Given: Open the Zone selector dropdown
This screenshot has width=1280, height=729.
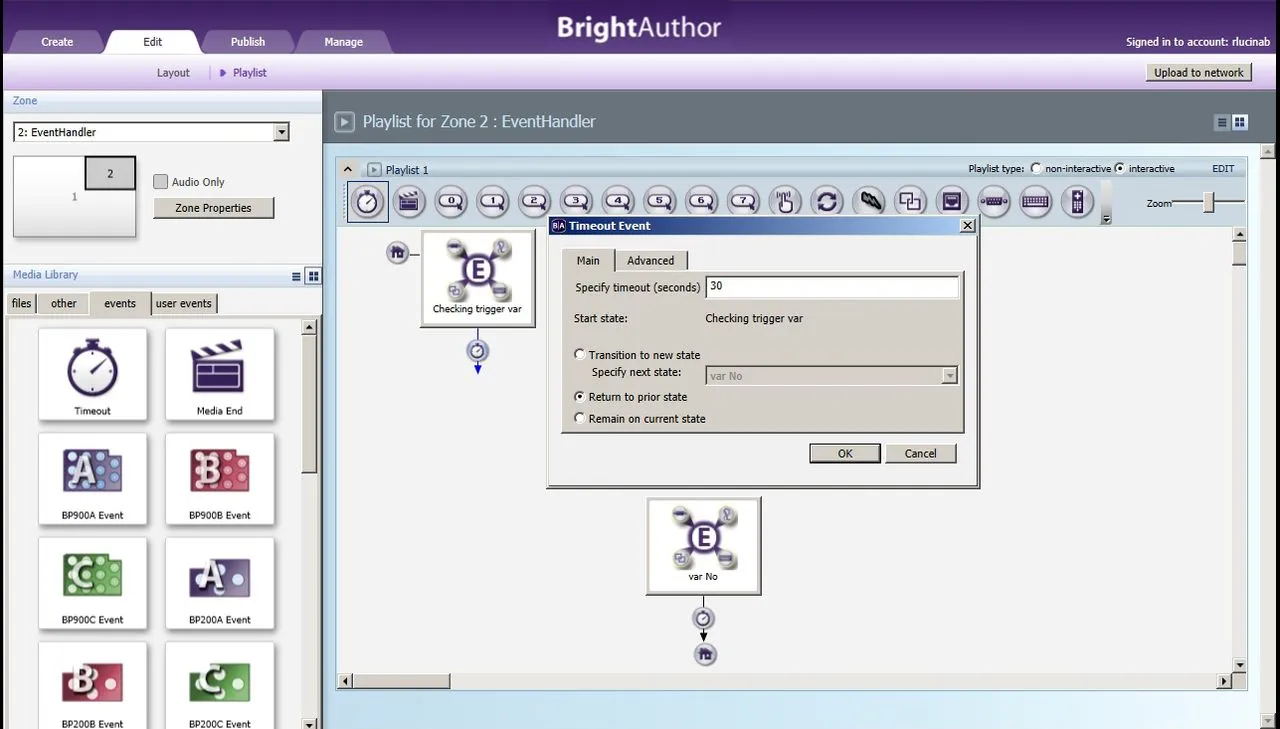Looking at the screenshot, I should point(281,132).
